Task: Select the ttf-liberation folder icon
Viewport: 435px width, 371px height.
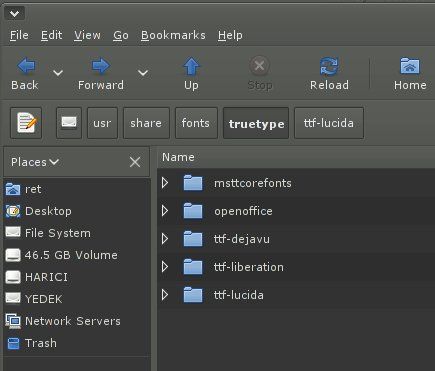Action: (x=193, y=267)
